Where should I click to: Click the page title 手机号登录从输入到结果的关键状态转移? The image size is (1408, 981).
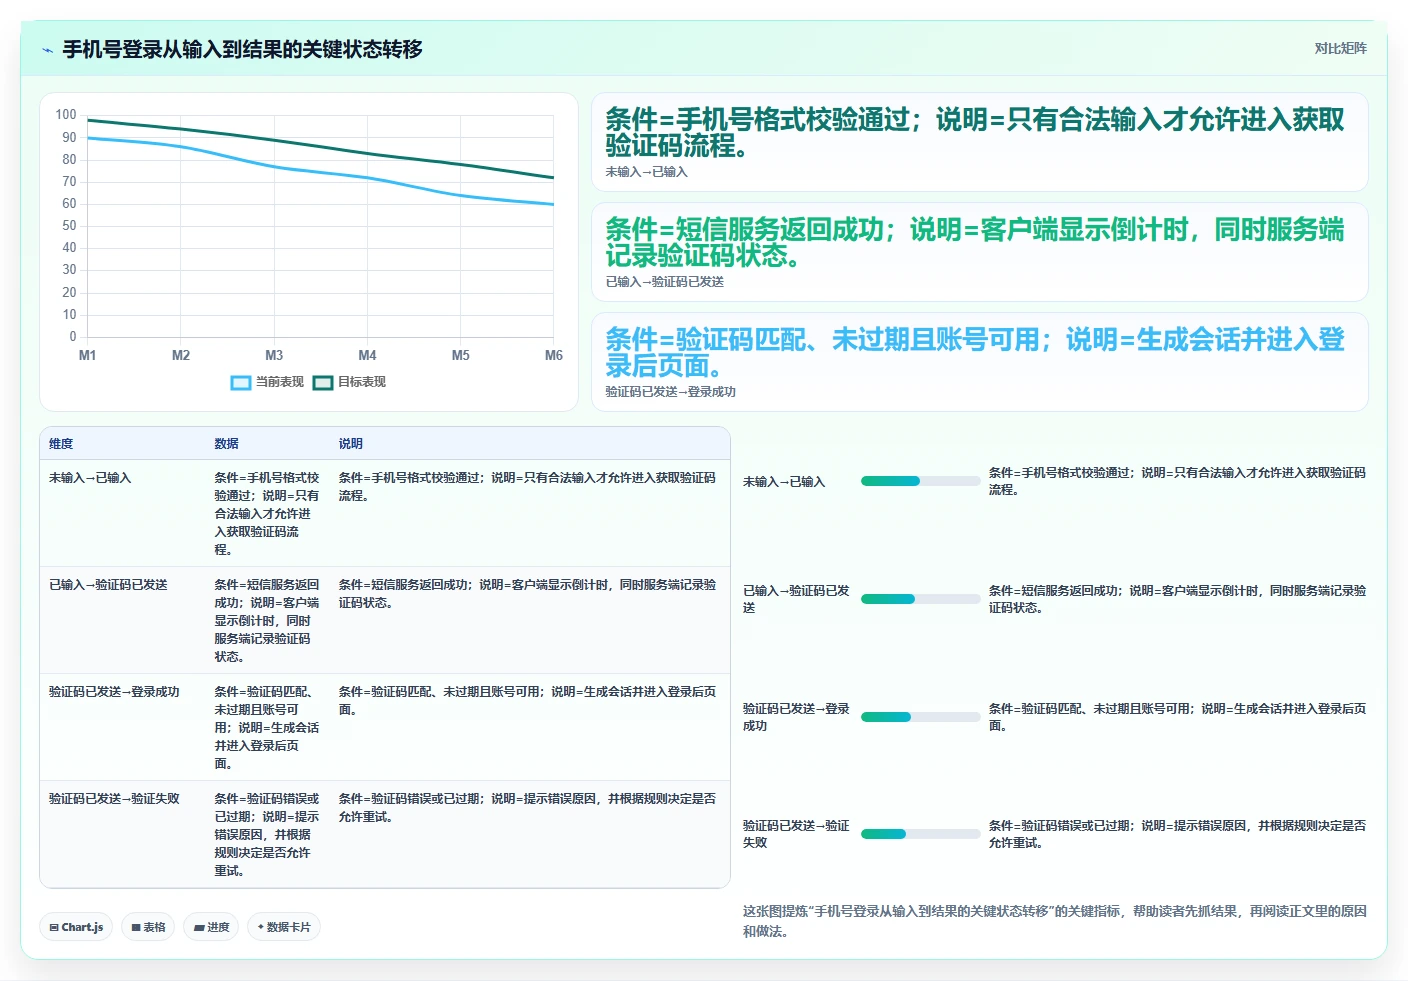click(242, 50)
